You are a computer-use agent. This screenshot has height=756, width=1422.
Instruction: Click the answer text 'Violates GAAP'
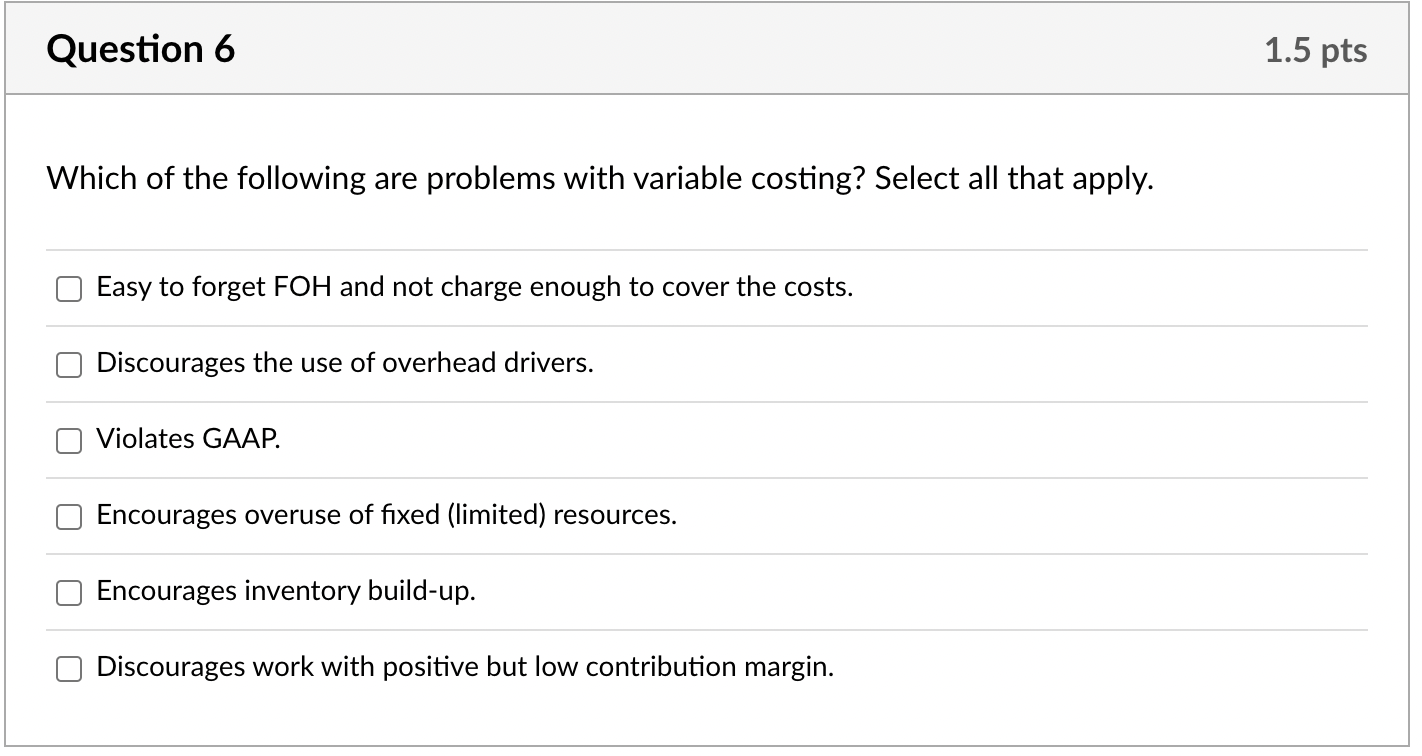coord(187,439)
